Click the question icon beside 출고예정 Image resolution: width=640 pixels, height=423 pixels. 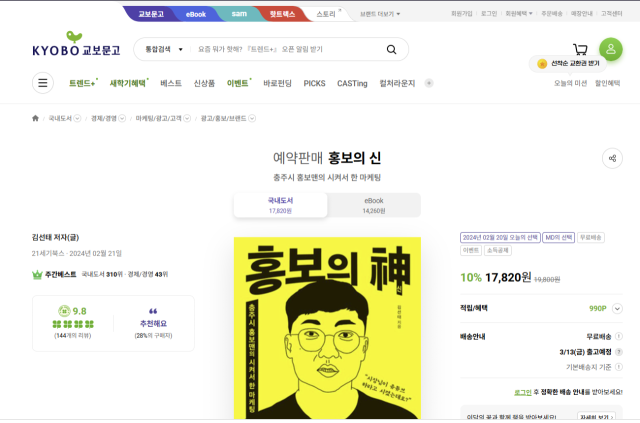(619, 352)
